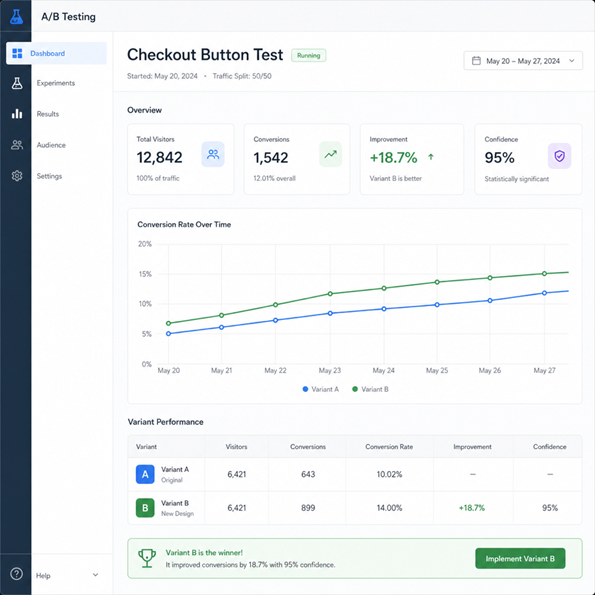The width and height of the screenshot is (595, 595).
Task: Click the Total Visitors people icon
Action: [213, 154]
